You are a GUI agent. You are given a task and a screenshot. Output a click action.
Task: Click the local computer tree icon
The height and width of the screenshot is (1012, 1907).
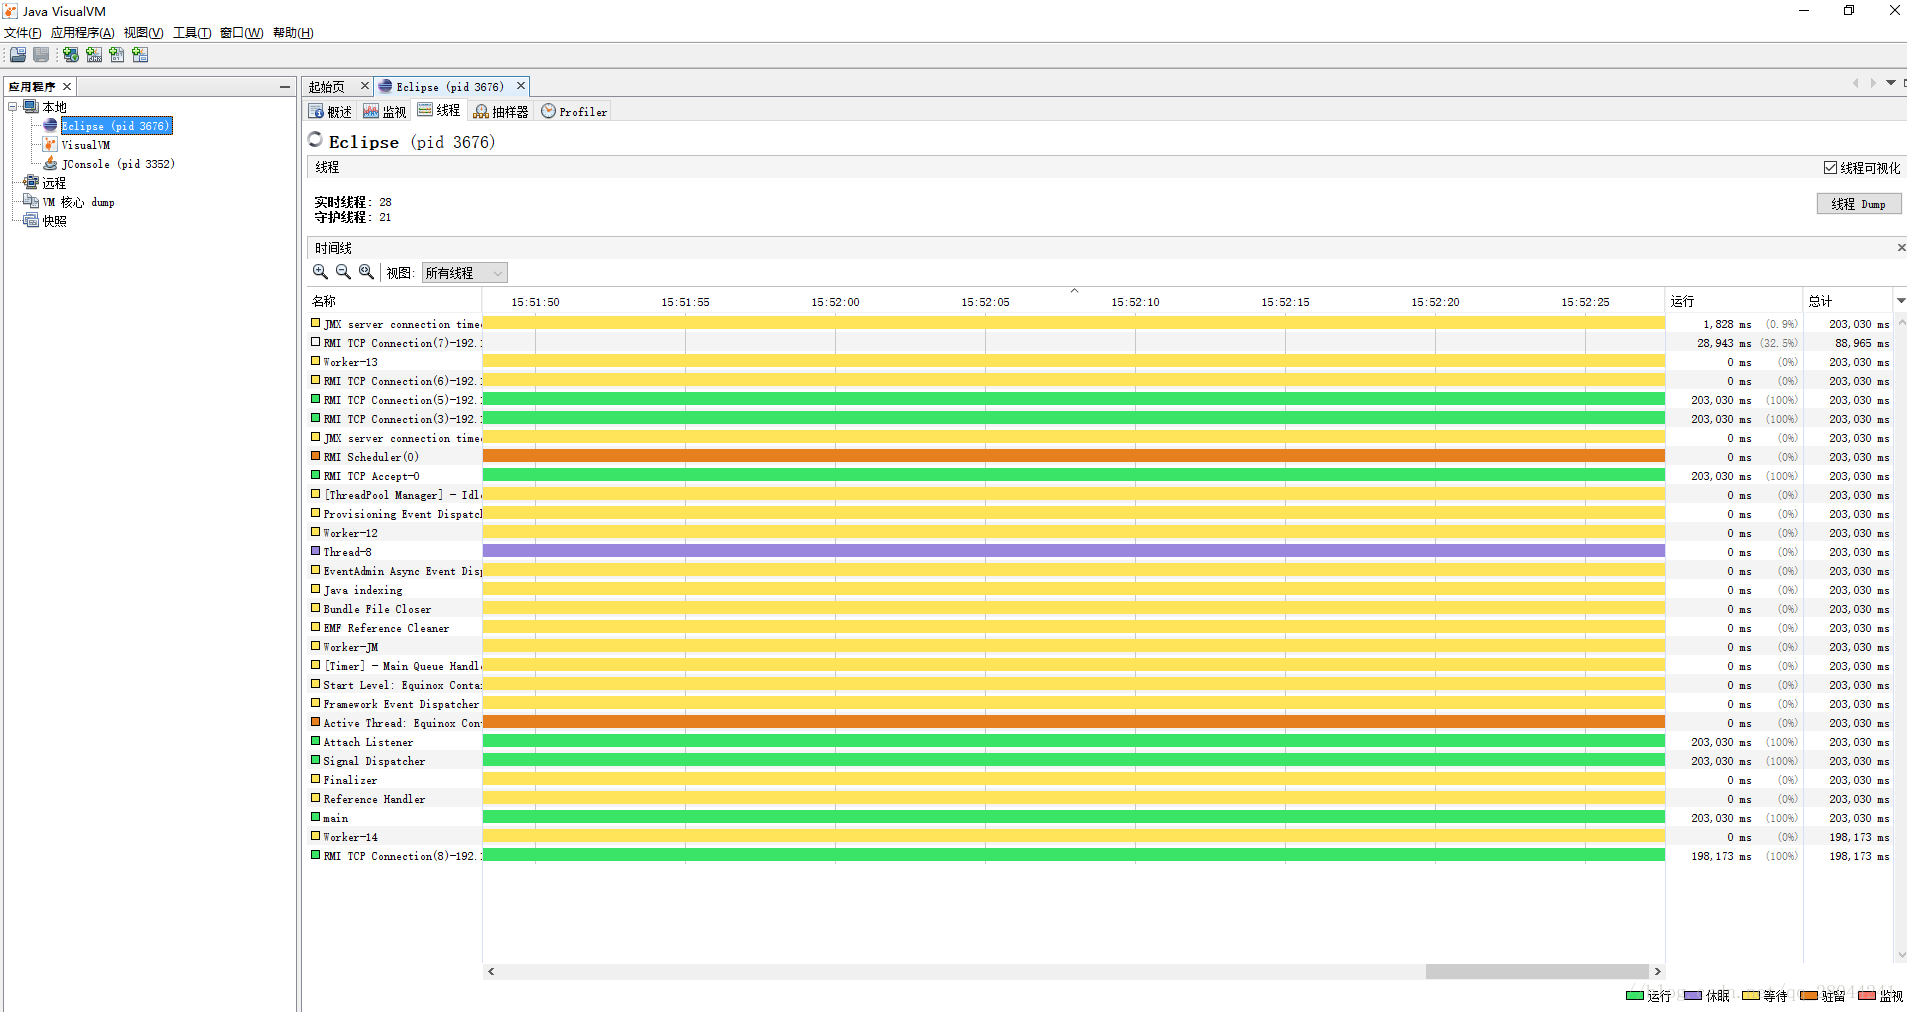pos(31,106)
